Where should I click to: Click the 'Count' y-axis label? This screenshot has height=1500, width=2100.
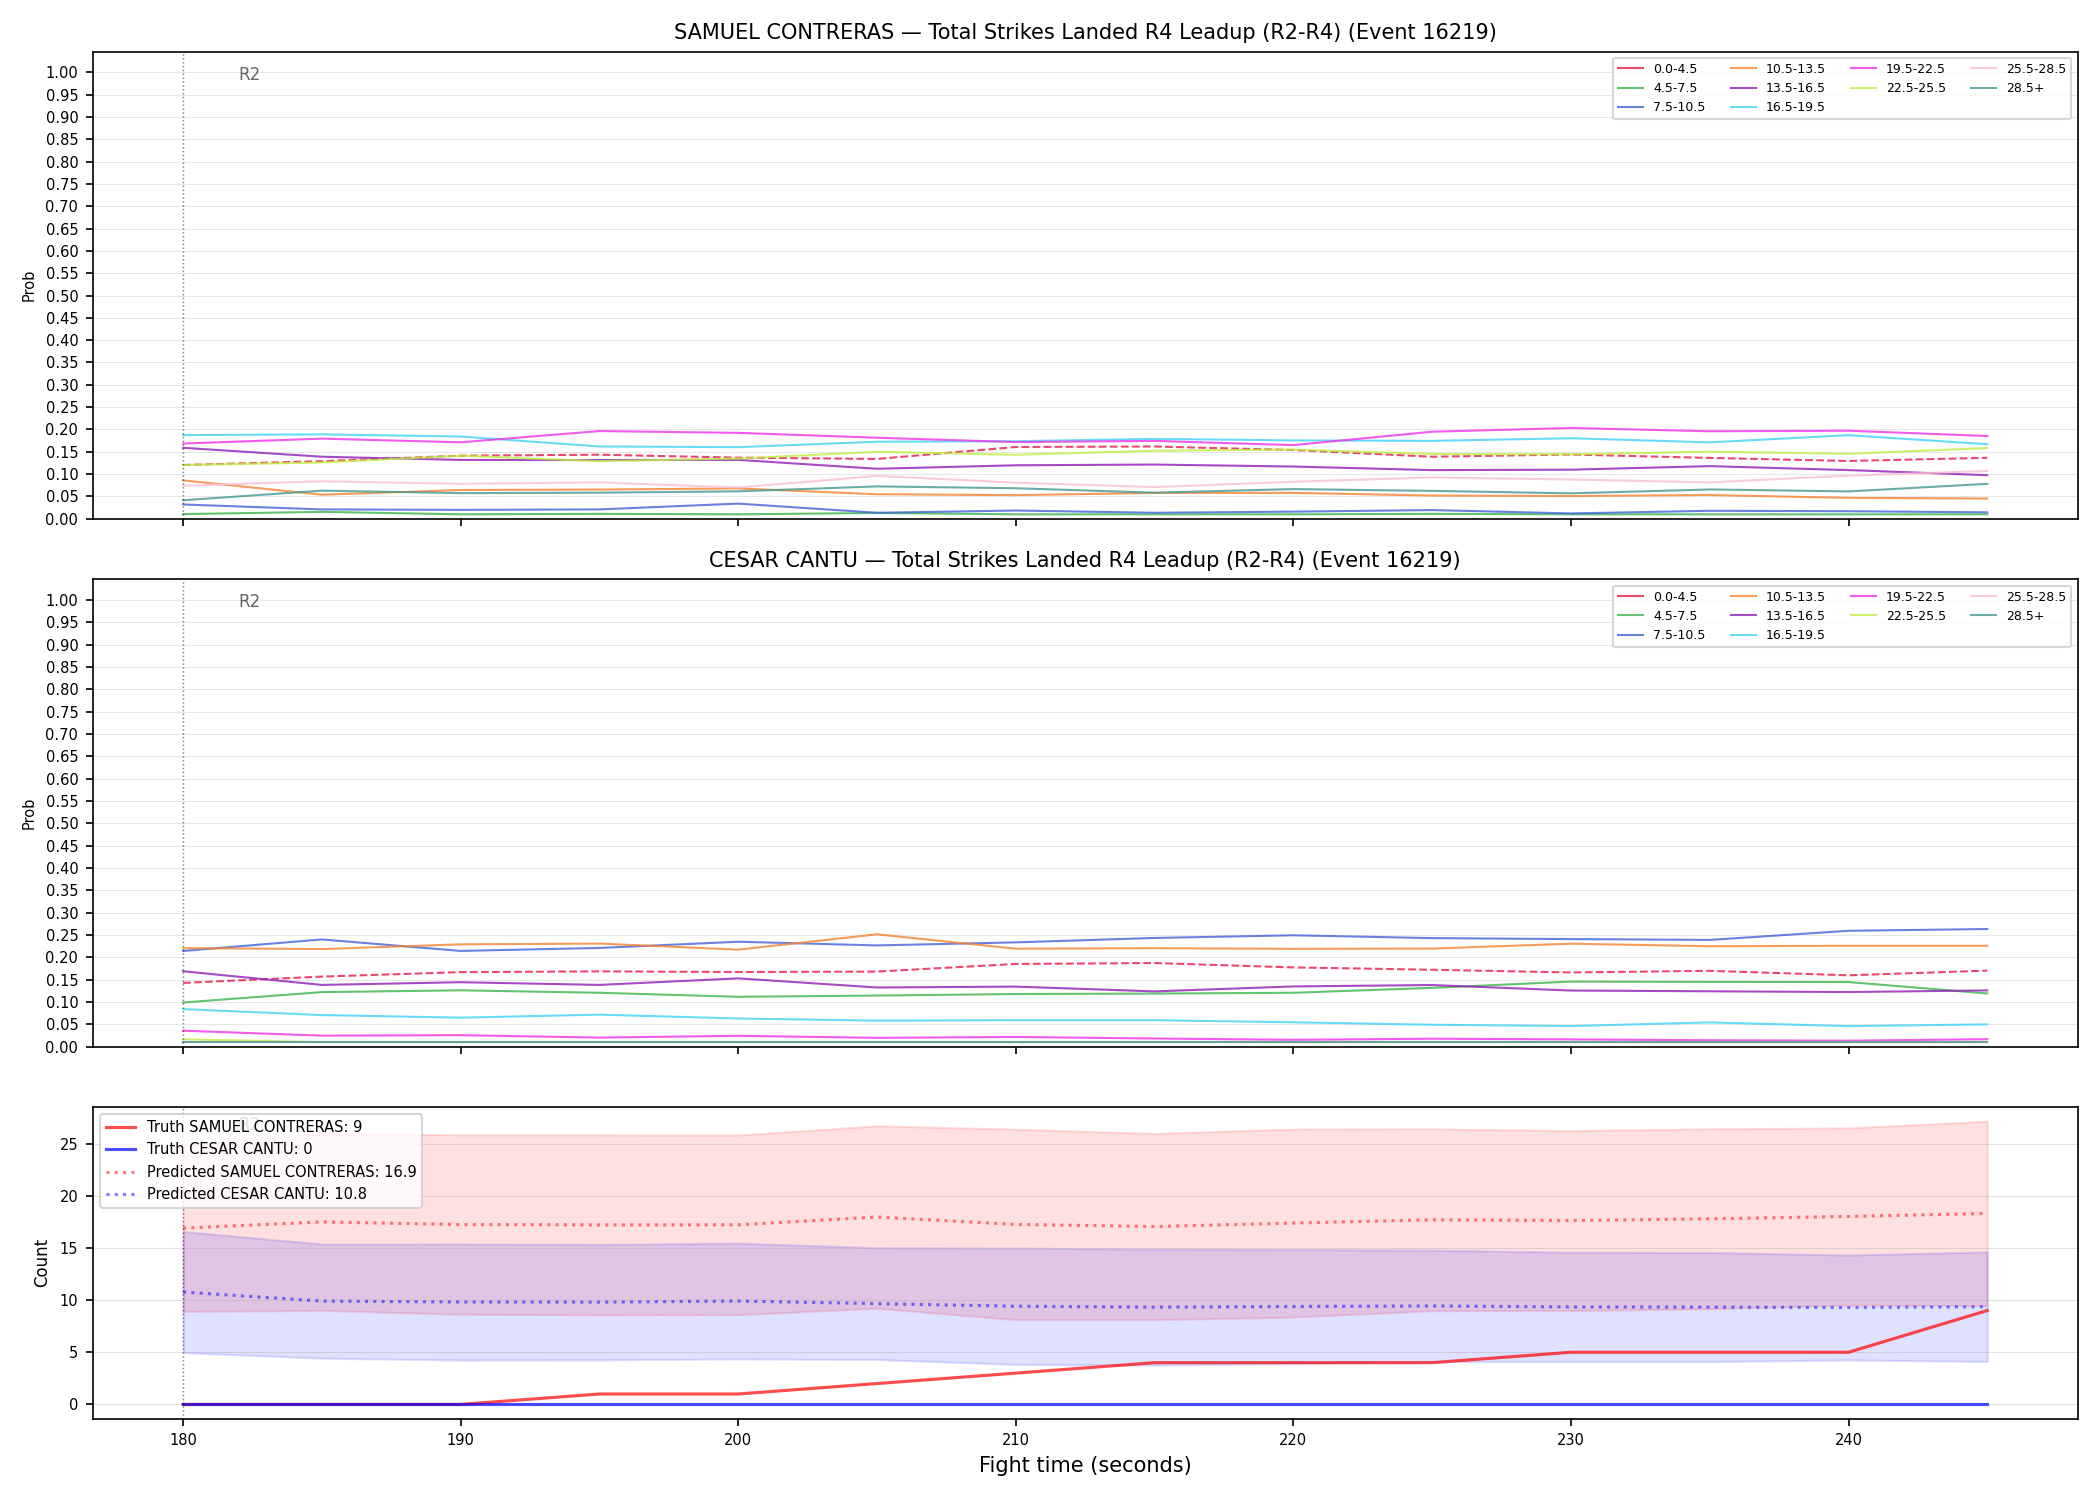pos(41,1263)
